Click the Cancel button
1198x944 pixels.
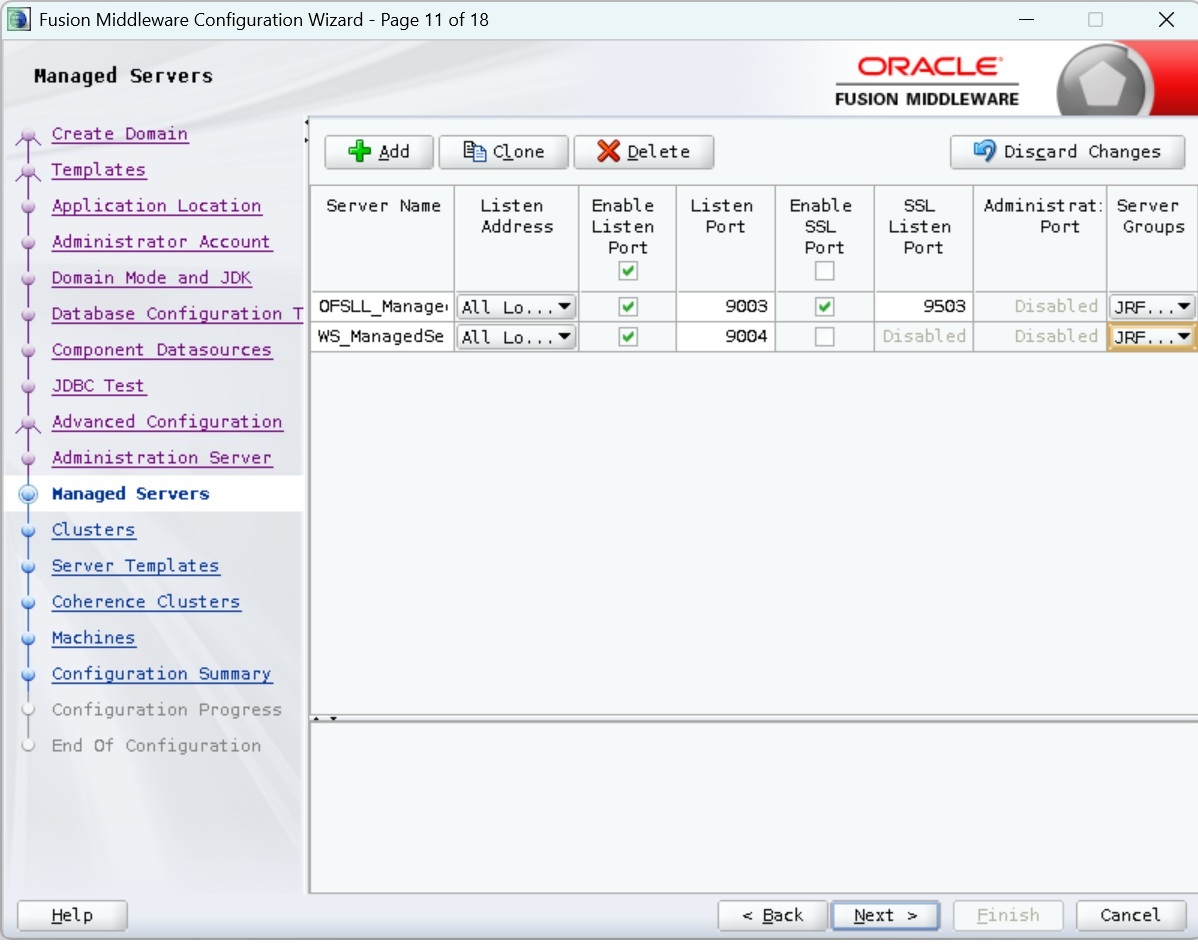pyautogui.click(x=1131, y=915)
